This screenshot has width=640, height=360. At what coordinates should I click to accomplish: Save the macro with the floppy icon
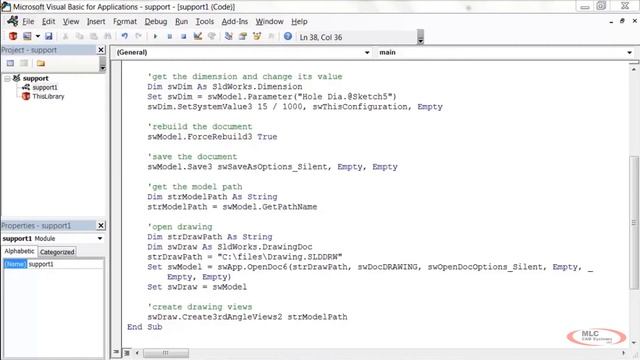(x=49, y=36)
